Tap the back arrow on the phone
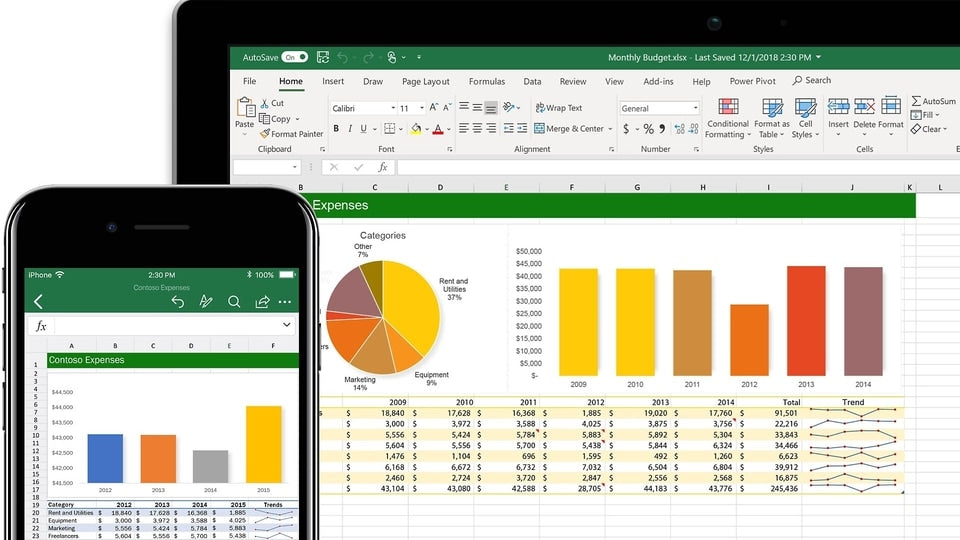 point(39,301)
